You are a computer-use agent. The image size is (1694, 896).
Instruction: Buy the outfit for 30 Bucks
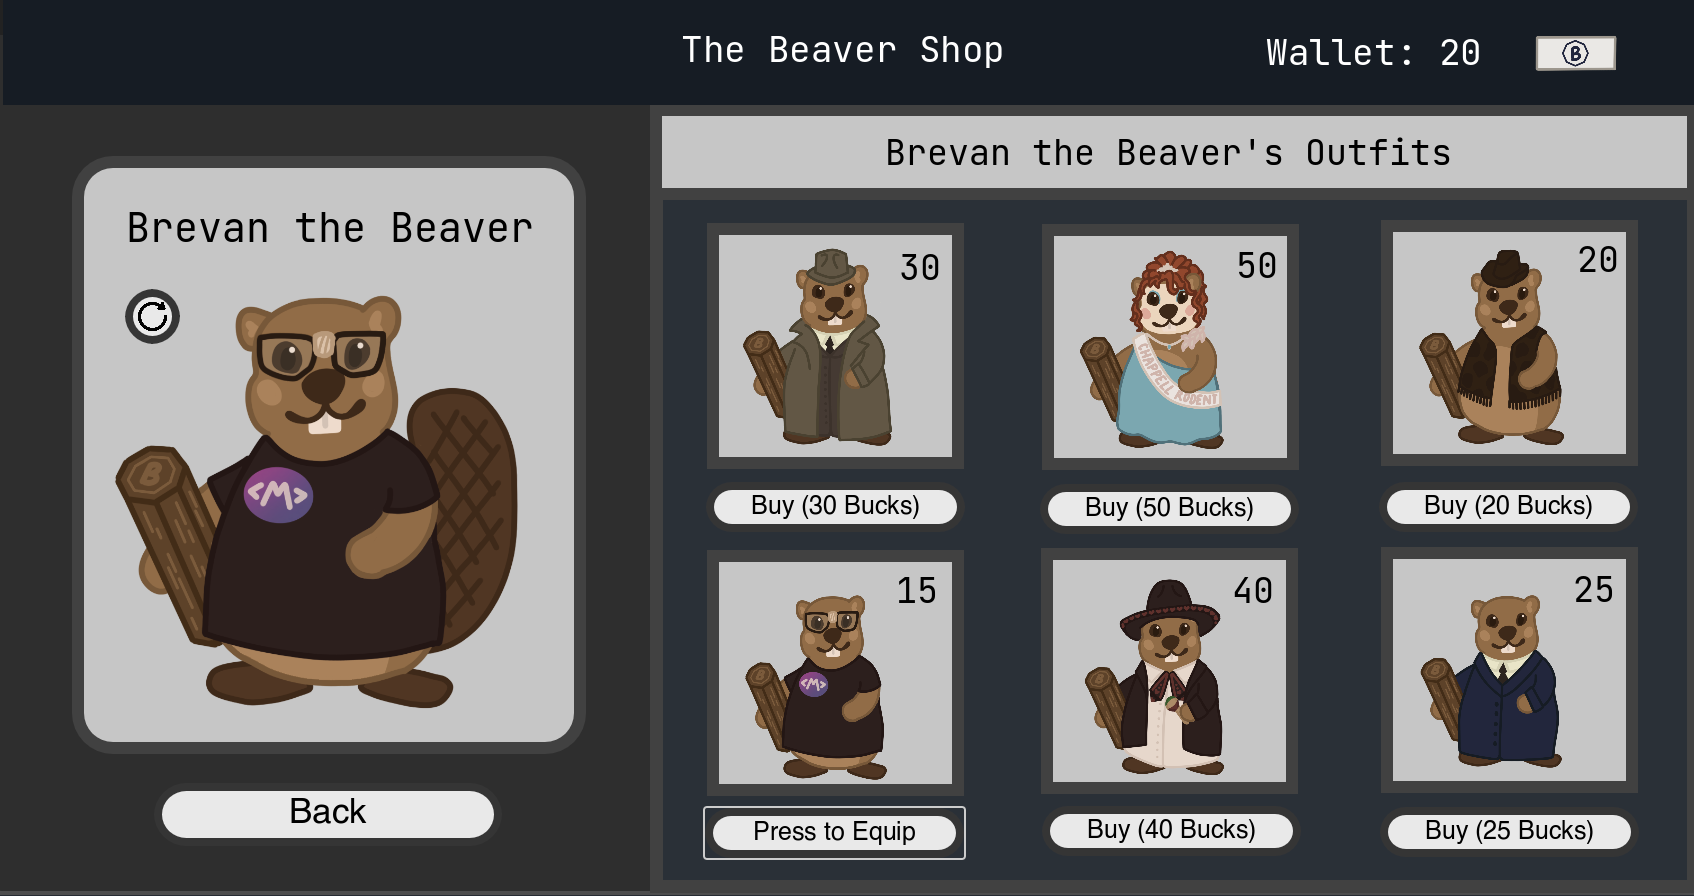pyautogui.click(x=835, y=506)
